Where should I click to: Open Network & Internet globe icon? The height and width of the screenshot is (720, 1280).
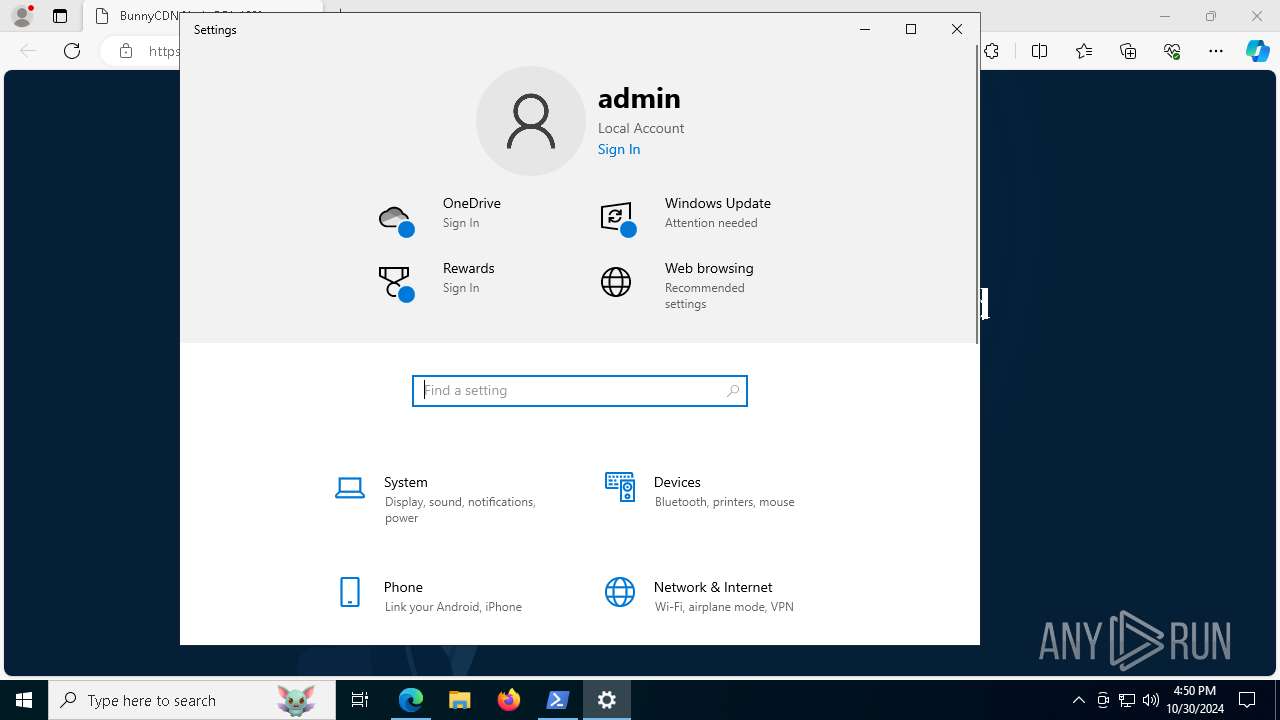pos(620,592)
